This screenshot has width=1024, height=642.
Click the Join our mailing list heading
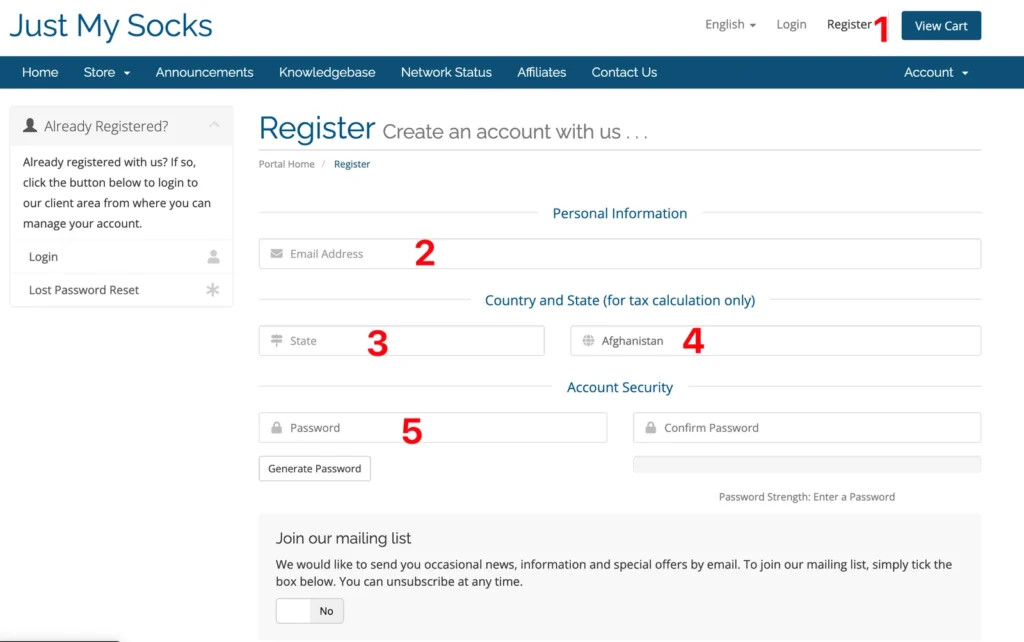(343, 538)
